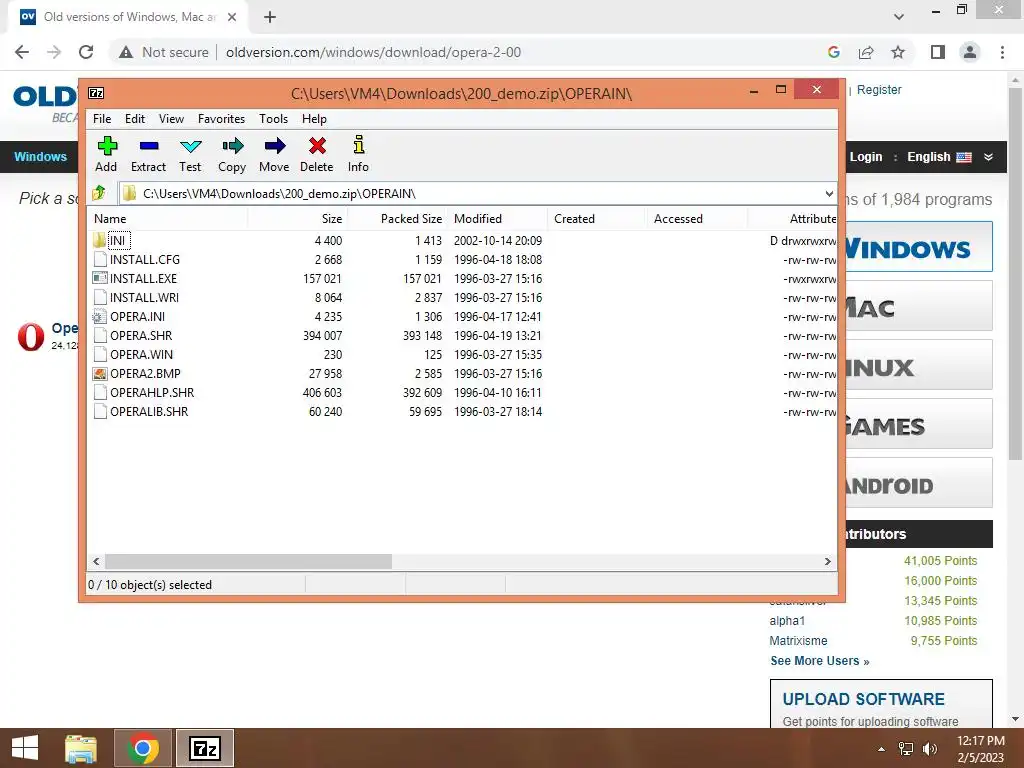
Task: Click See More Users link
Action: [x=820, y=661]
